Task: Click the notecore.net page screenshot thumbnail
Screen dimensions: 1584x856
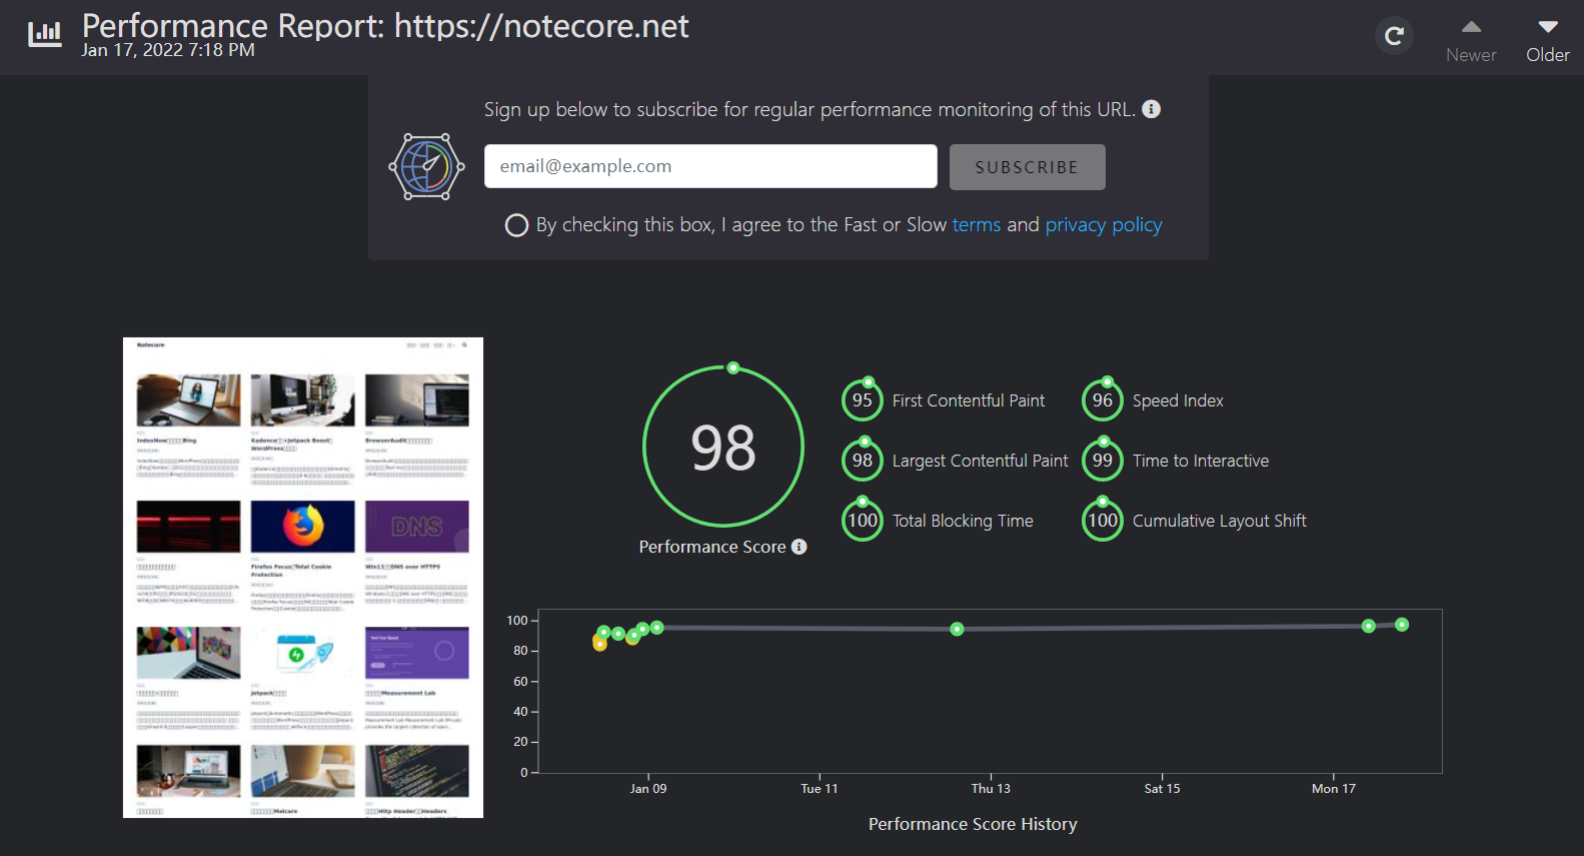Action: click(303, 577)
